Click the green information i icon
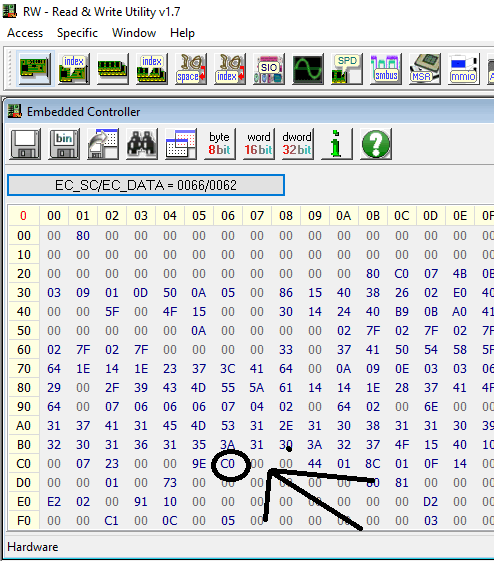The image size is (494, 561). coord(337,144)
